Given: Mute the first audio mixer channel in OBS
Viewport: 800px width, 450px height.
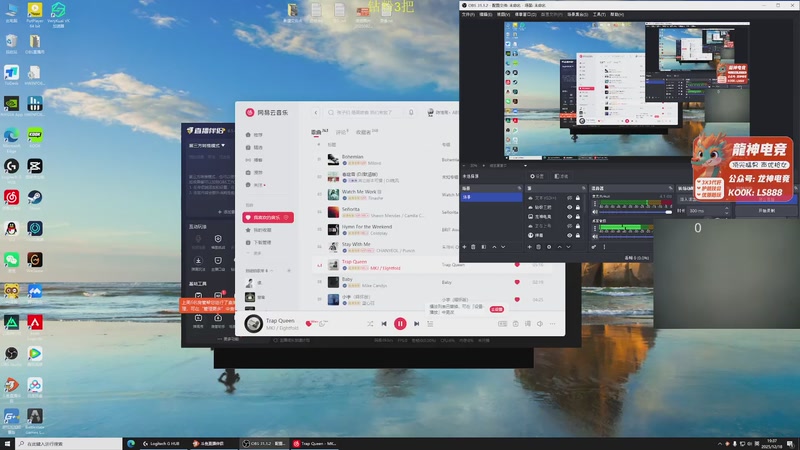Looking at the screenshot, I should pos(595,212).
